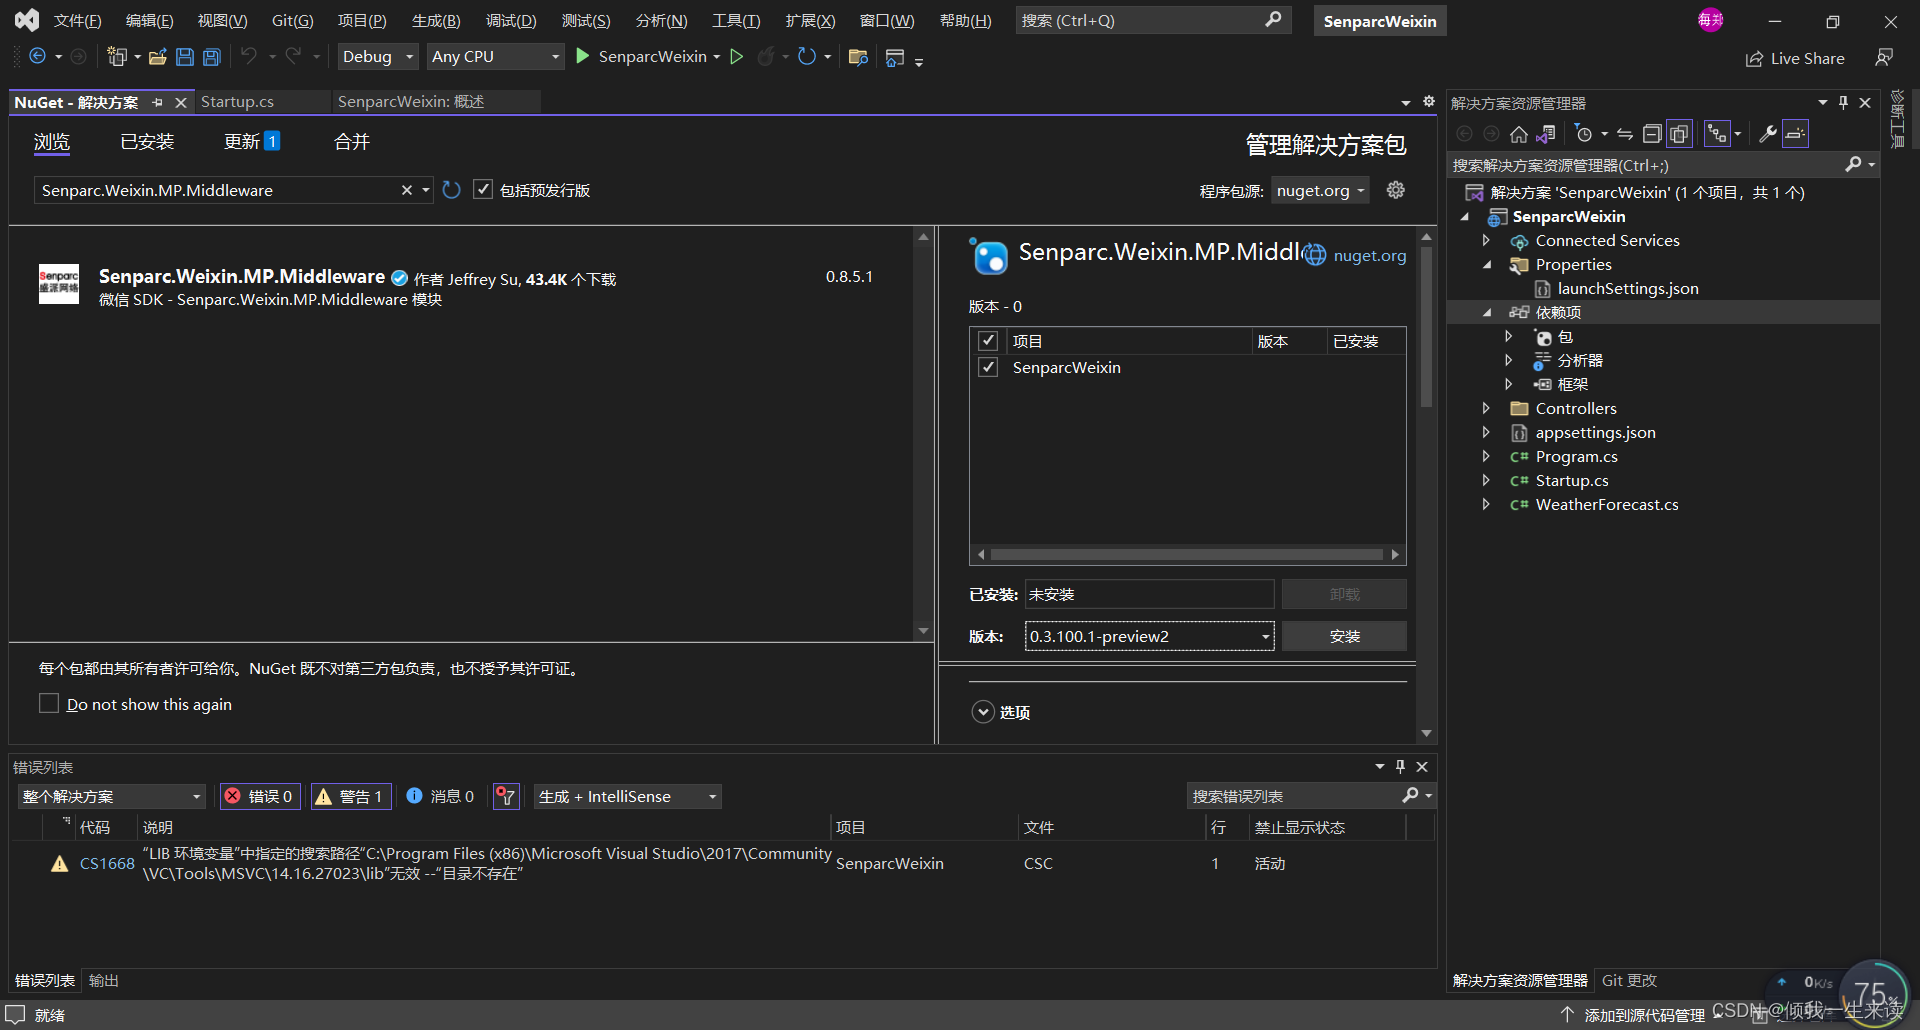1920x1030 pixels.
Task: Switch to the Output tab at the bottom
Action: pyautogui.click(x=104, y=981)
